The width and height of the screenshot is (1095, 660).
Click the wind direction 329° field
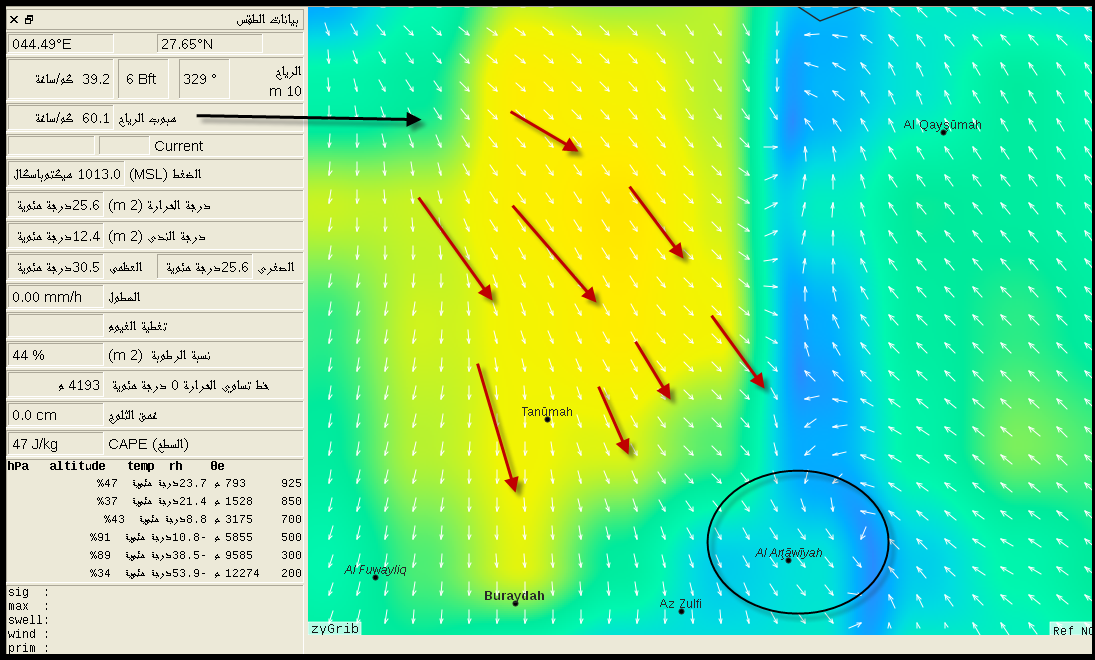point(204,79)
